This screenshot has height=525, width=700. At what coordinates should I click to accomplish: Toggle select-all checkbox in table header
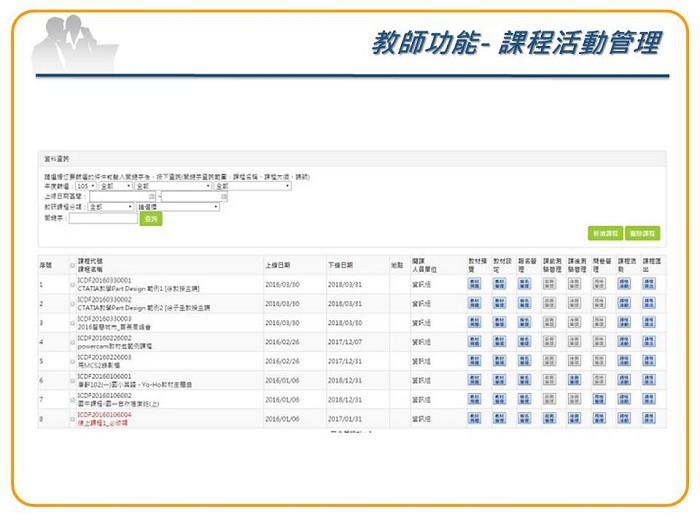72,266
